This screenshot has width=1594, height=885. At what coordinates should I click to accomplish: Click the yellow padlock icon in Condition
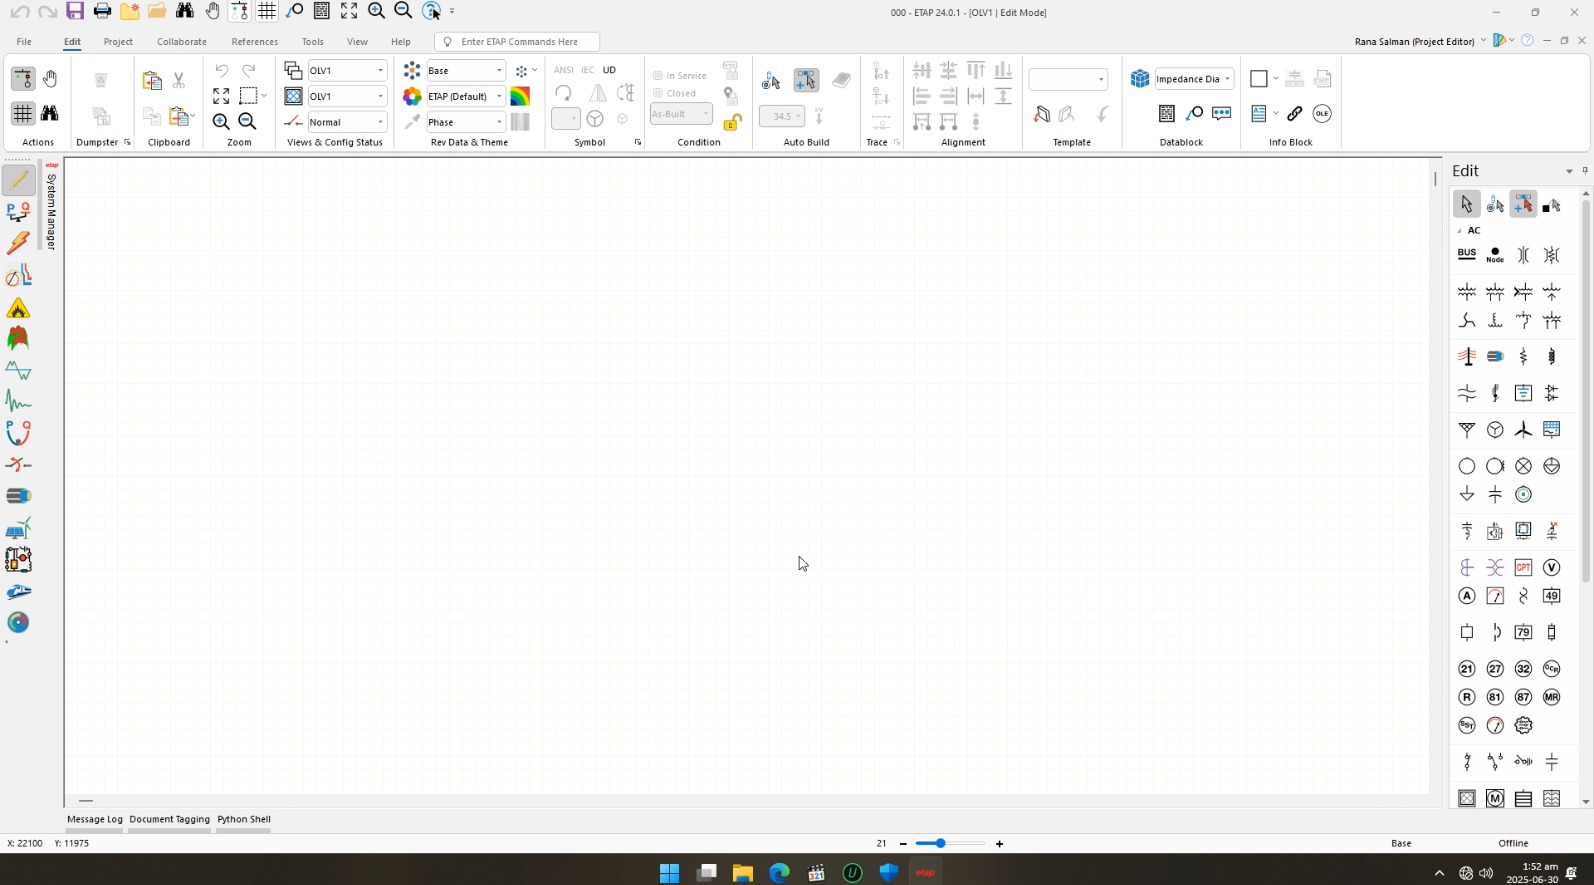(732, 122)
